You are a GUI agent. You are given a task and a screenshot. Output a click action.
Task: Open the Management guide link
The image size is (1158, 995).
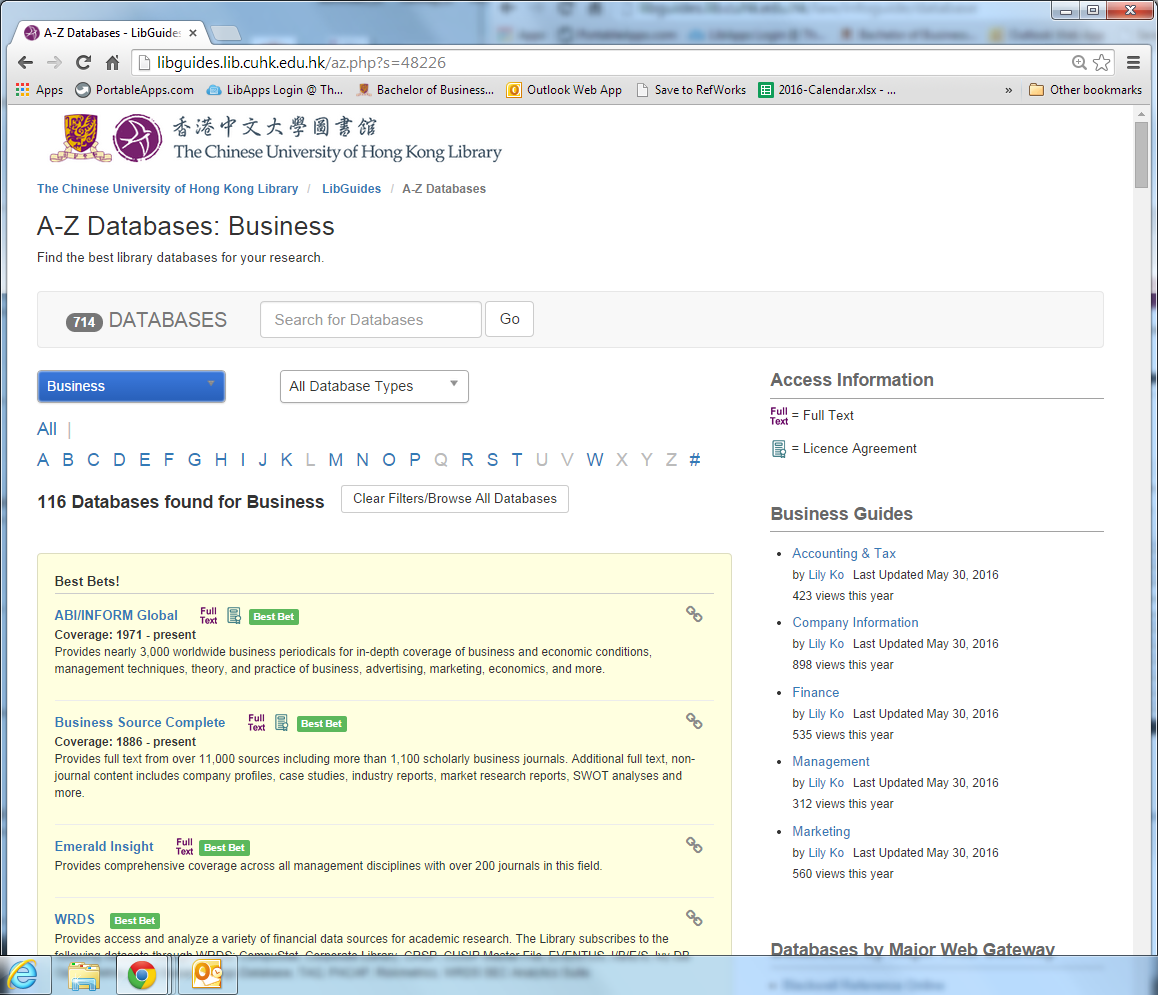click(x=831, y=762)
